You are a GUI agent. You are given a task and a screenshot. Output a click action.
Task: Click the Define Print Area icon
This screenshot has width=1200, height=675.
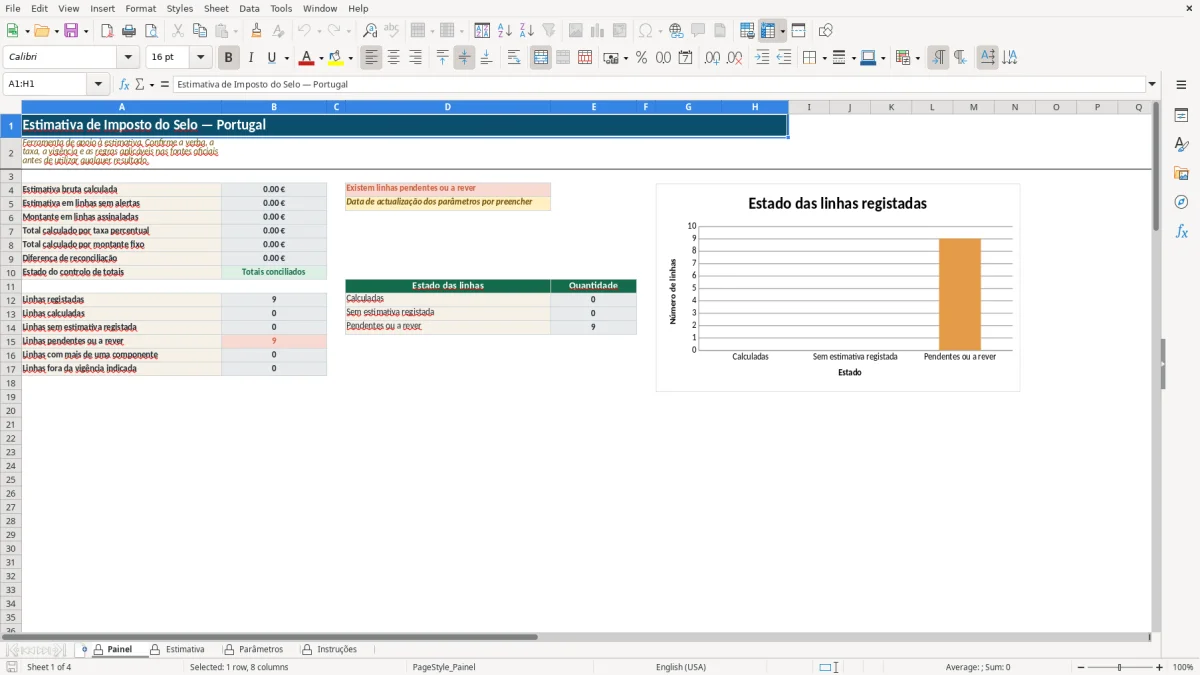click(747, 31)
